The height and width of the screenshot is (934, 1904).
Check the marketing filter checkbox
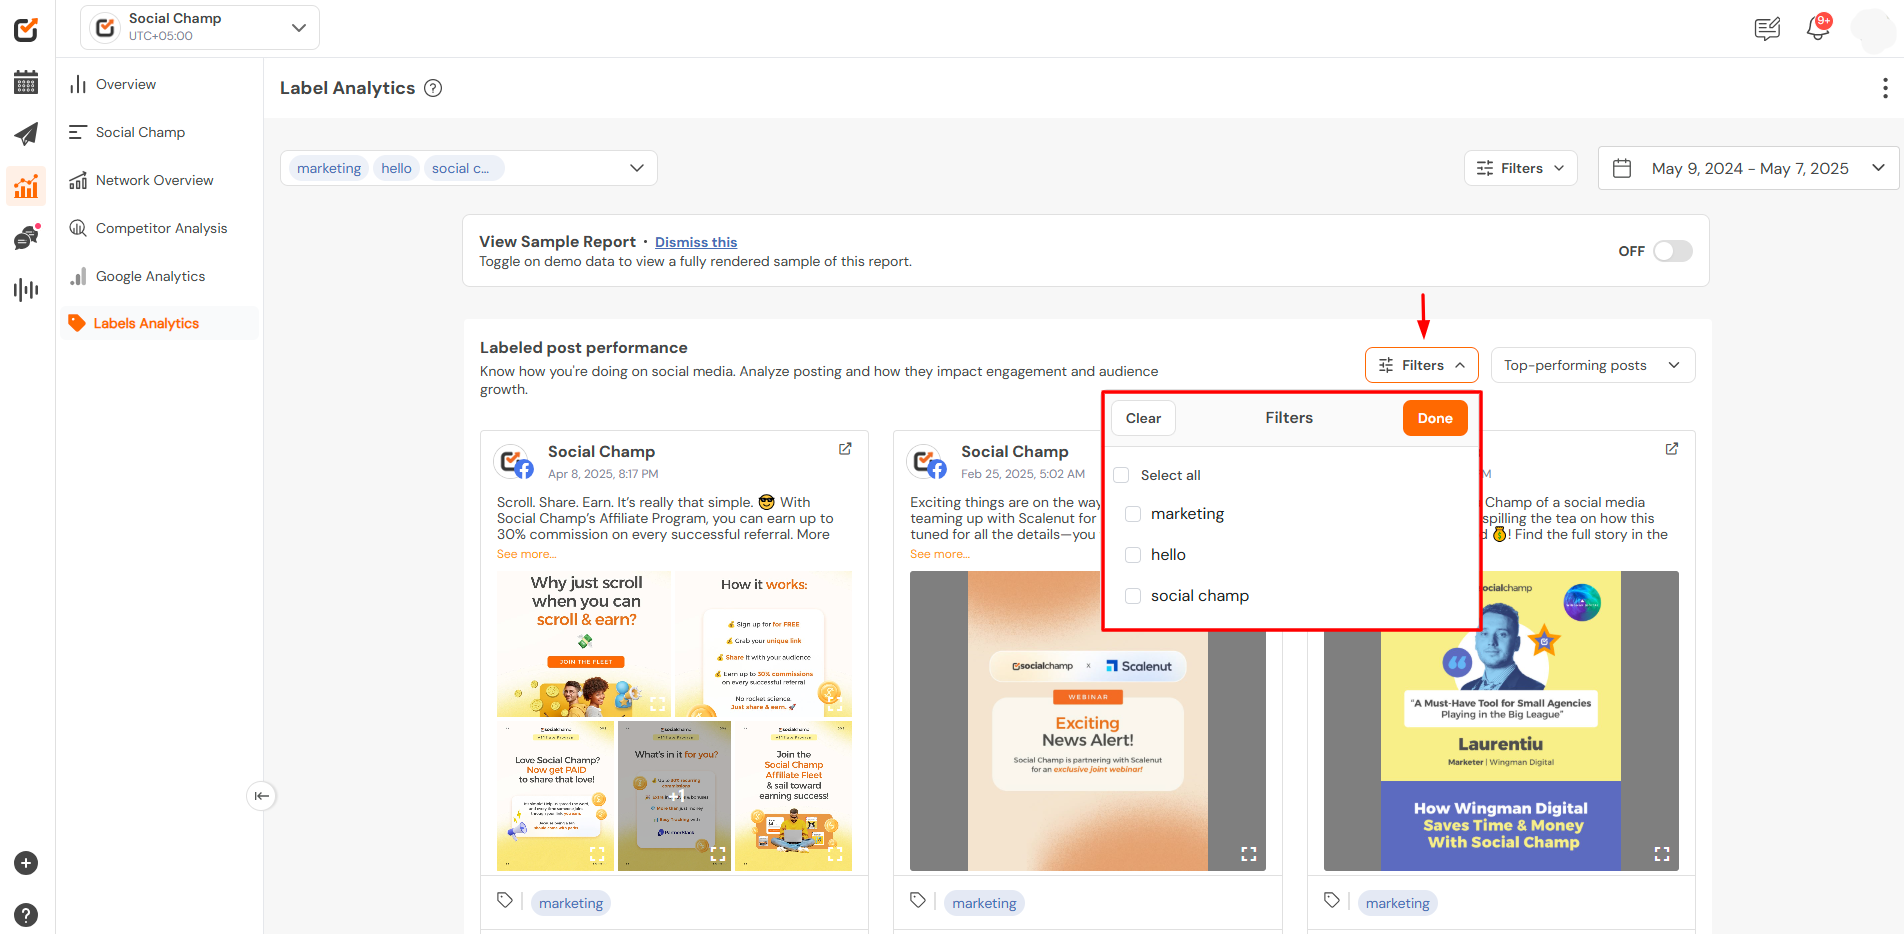(1133, 514)
